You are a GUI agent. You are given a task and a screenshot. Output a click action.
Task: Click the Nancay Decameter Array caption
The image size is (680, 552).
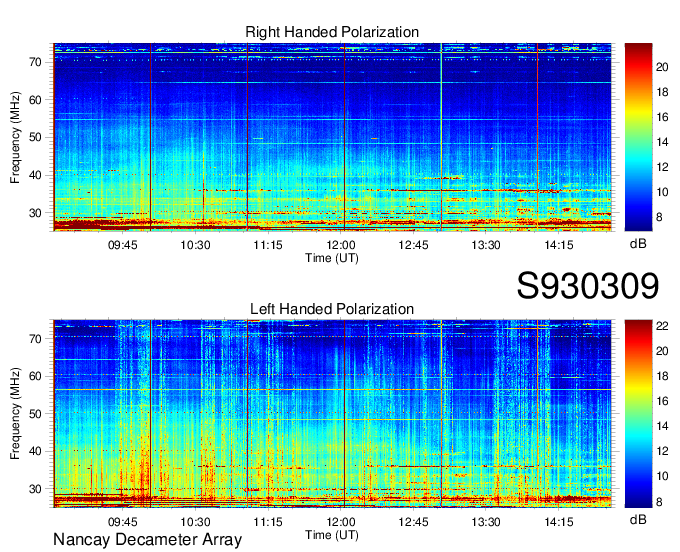click(x=147, y=540)
